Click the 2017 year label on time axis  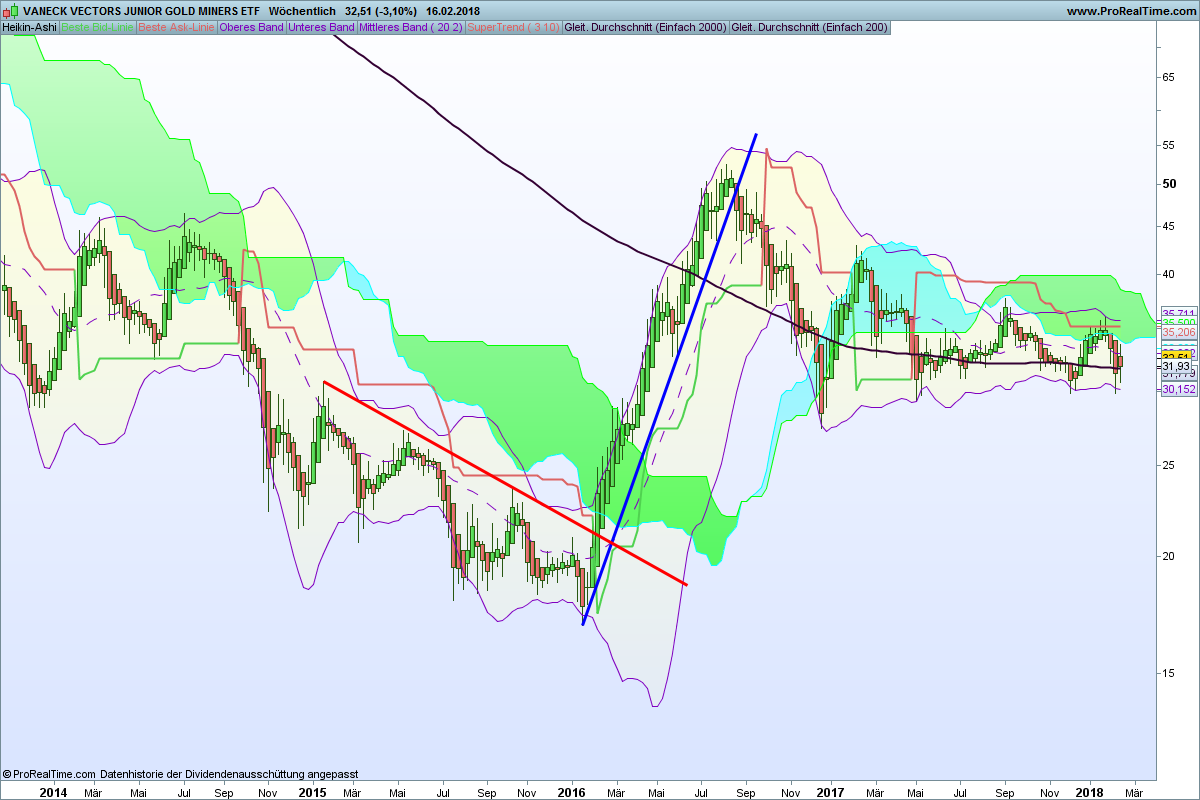pyautogui.click(x=831, y=792)
